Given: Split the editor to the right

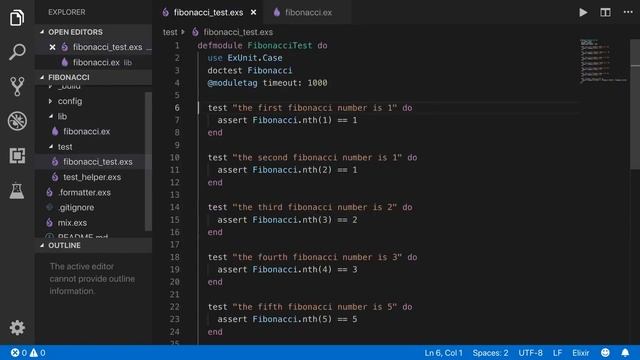Looking at the screenshot, I should click(x=605, y=12).
